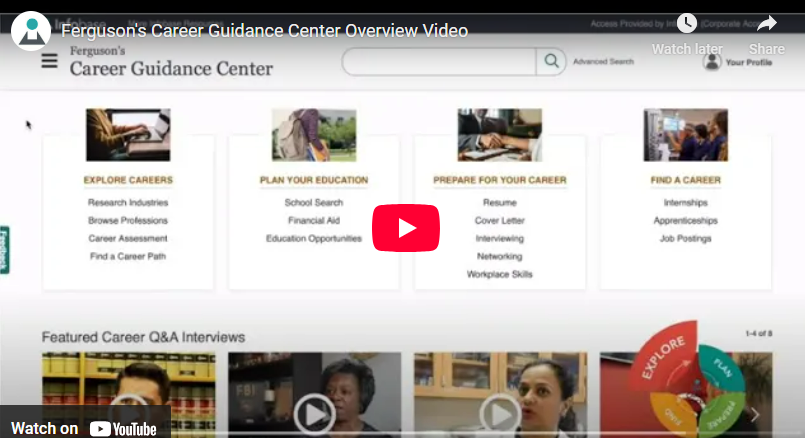Click the Prepare For Your Career handshake image
Viewport: 805px width, 438px height.
coord(500,135)
